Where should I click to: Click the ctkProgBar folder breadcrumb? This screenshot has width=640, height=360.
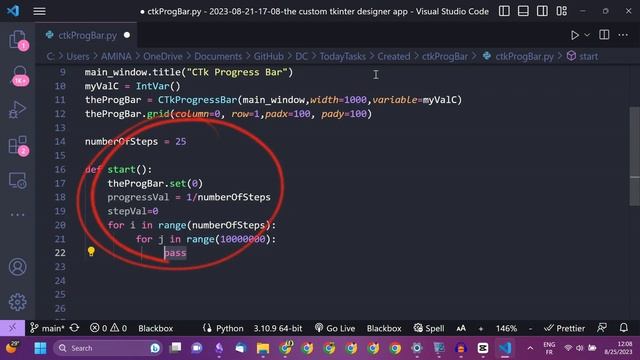coord(444,56)
